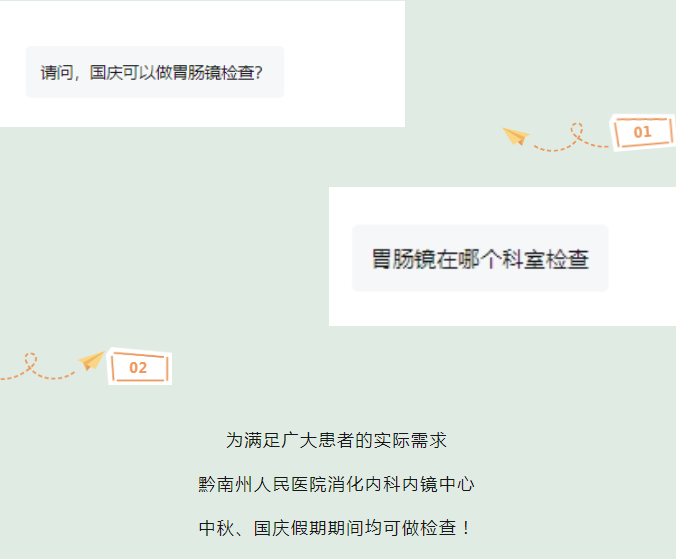Click the paper plane icon beside the 01 label

[516, 136]
